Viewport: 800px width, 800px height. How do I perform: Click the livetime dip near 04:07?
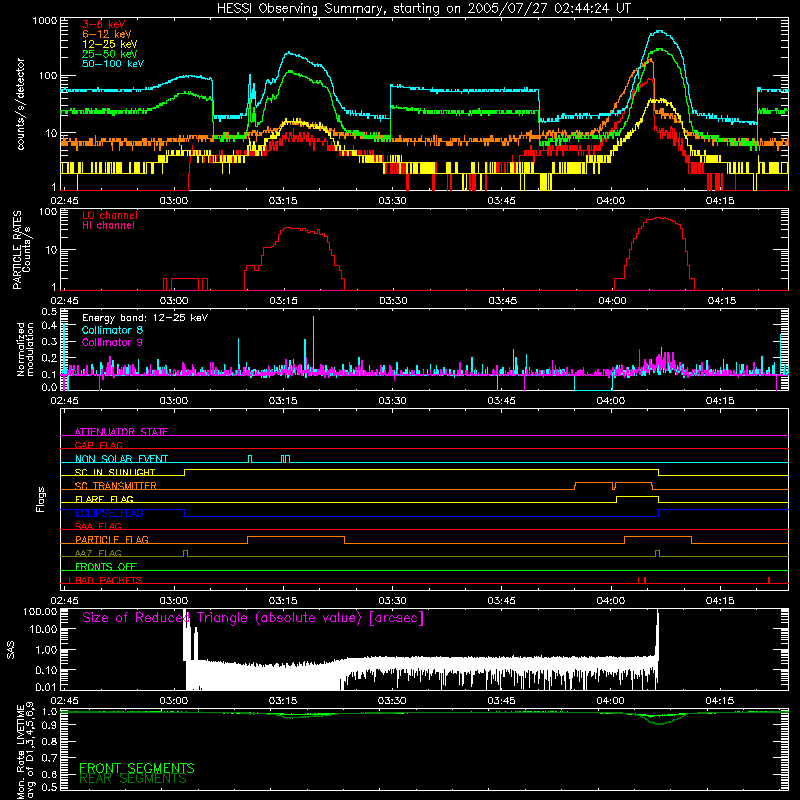tap(660, 721)
